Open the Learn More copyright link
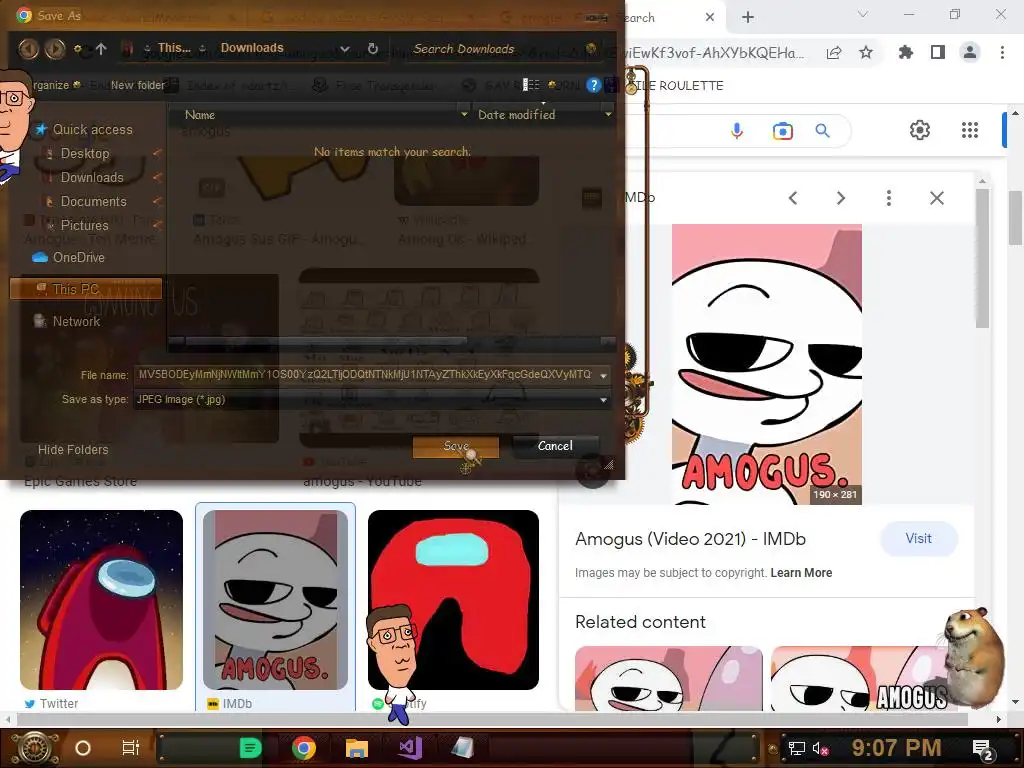This screenshot has width=1024, height=768. (801, 573)
